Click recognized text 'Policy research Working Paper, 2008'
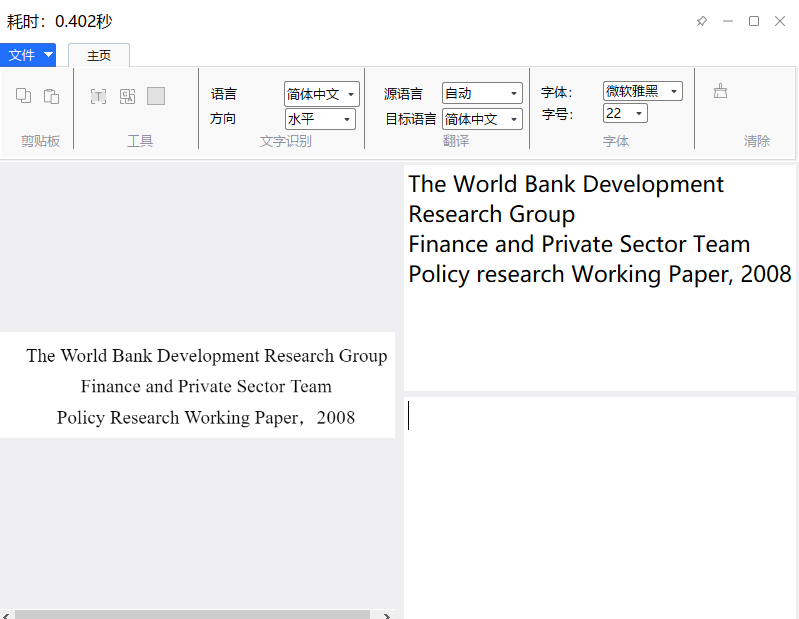 pyautogui.click(x=600, y=274)
